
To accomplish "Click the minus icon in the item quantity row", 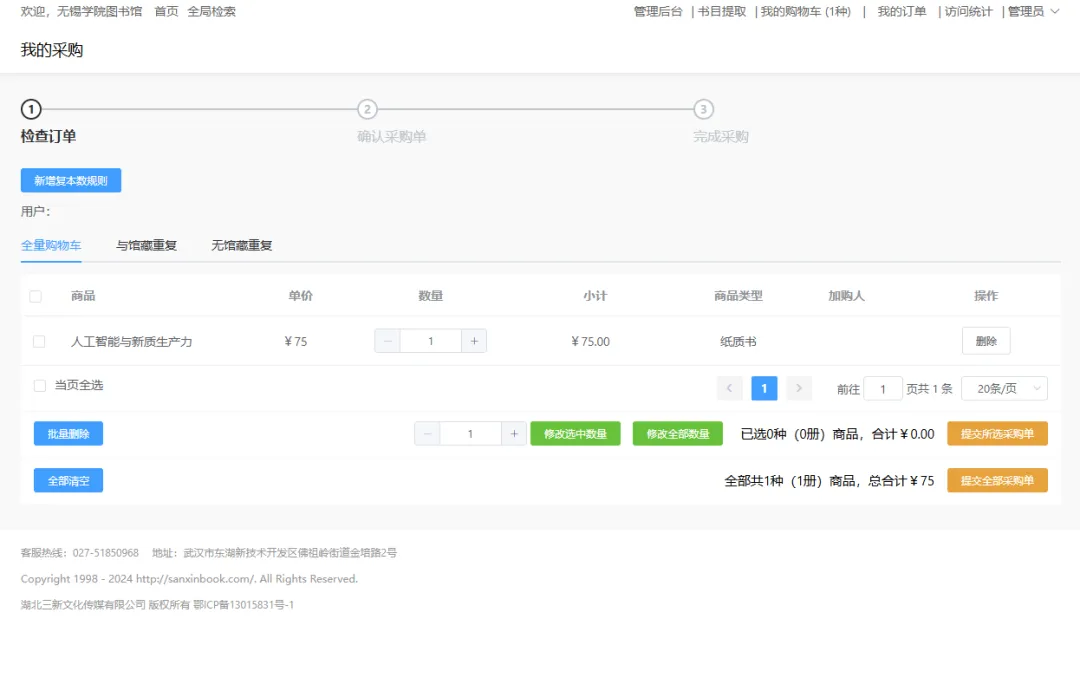I will click(388, 341).
